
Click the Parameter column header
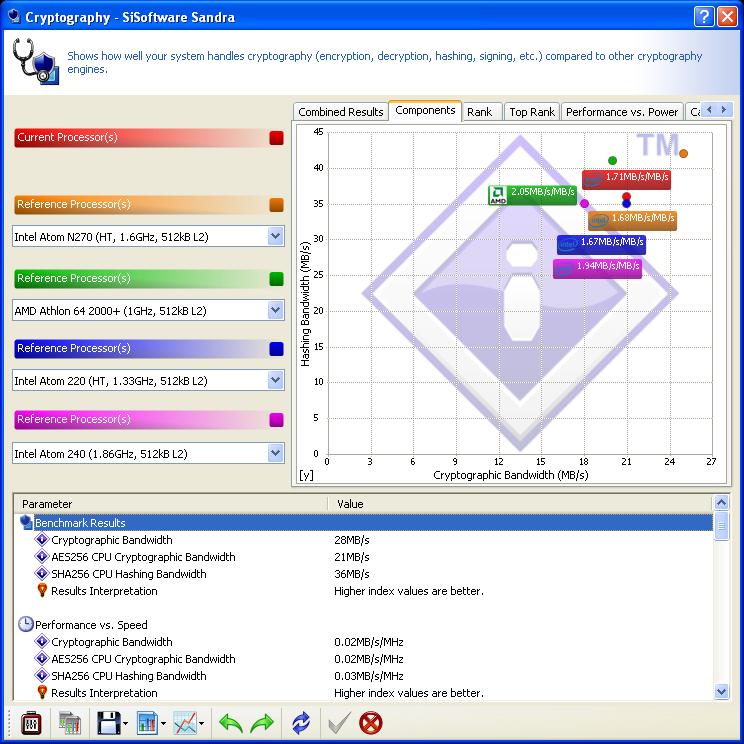click(x=171, y=504)
